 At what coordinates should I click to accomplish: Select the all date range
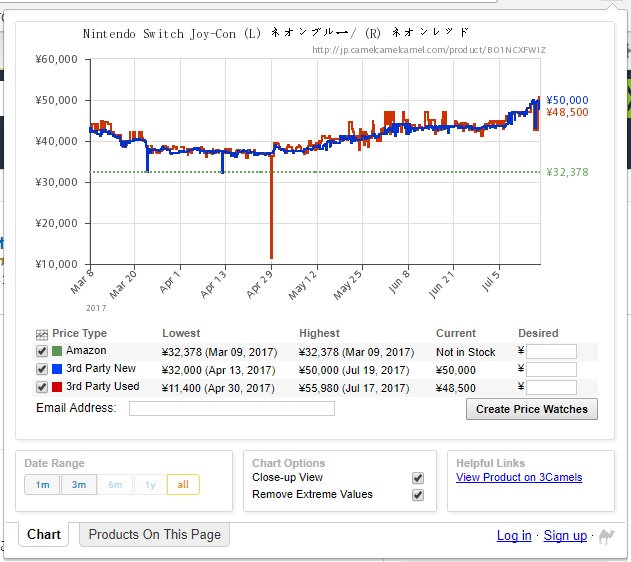[x=183, y=485]
